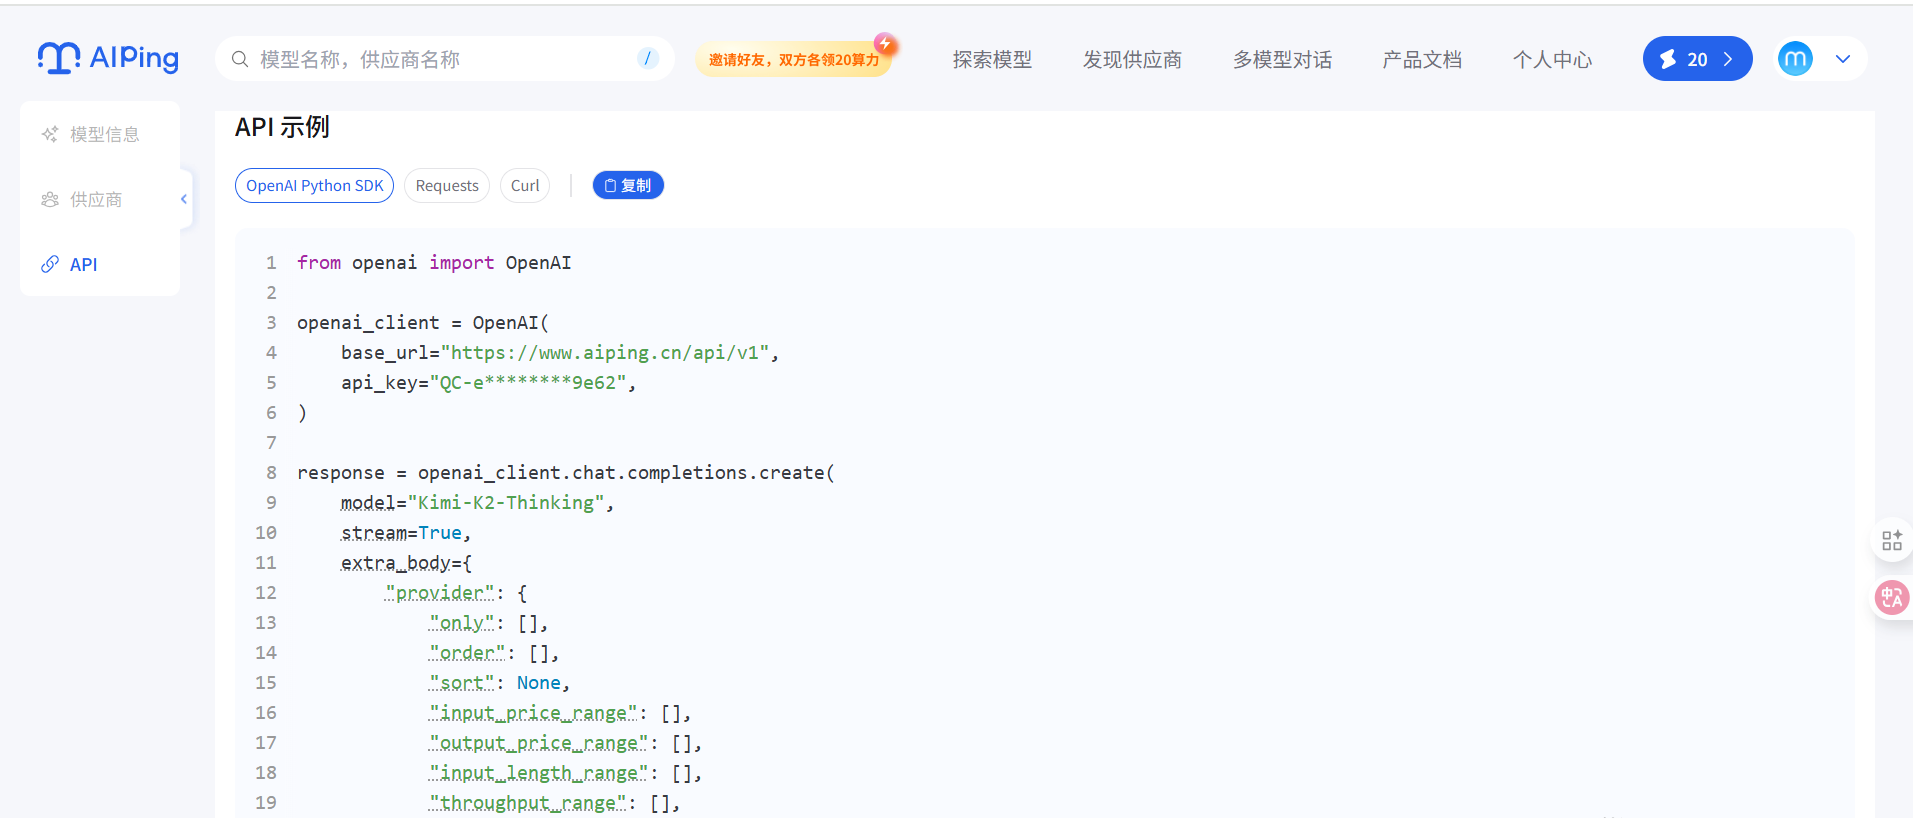The image size is (1913, 818).
Task: Open the invite friends promotion banner
Action: [x=794, y=60]
